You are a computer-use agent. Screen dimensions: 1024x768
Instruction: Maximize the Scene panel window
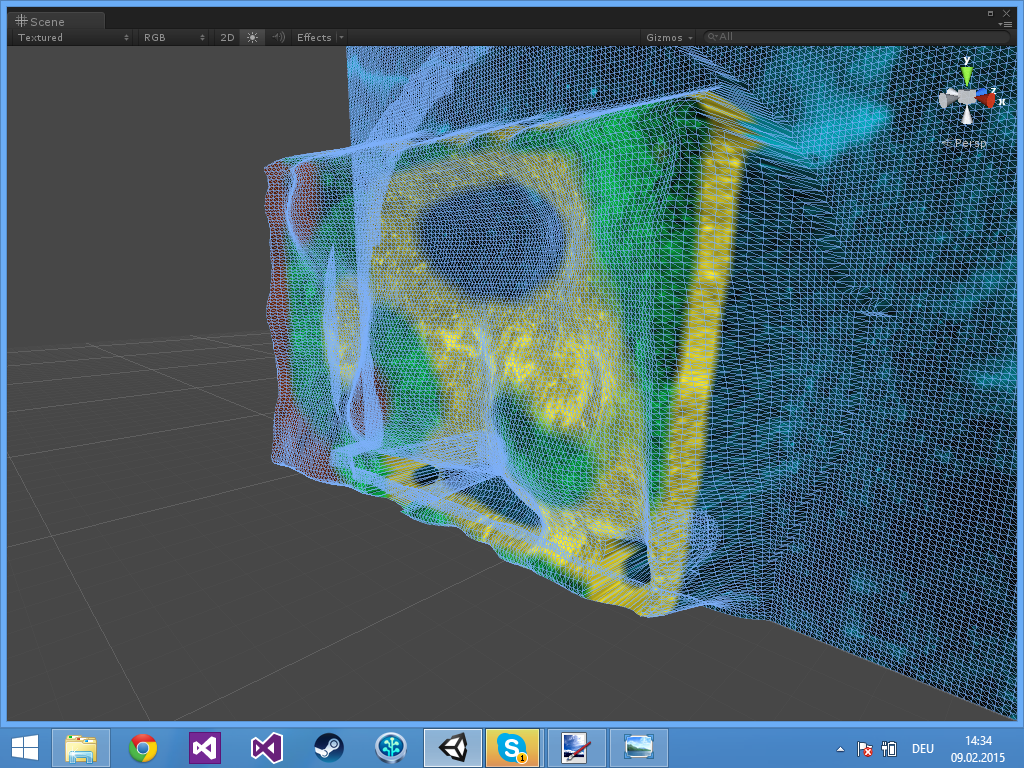point(990,13)
